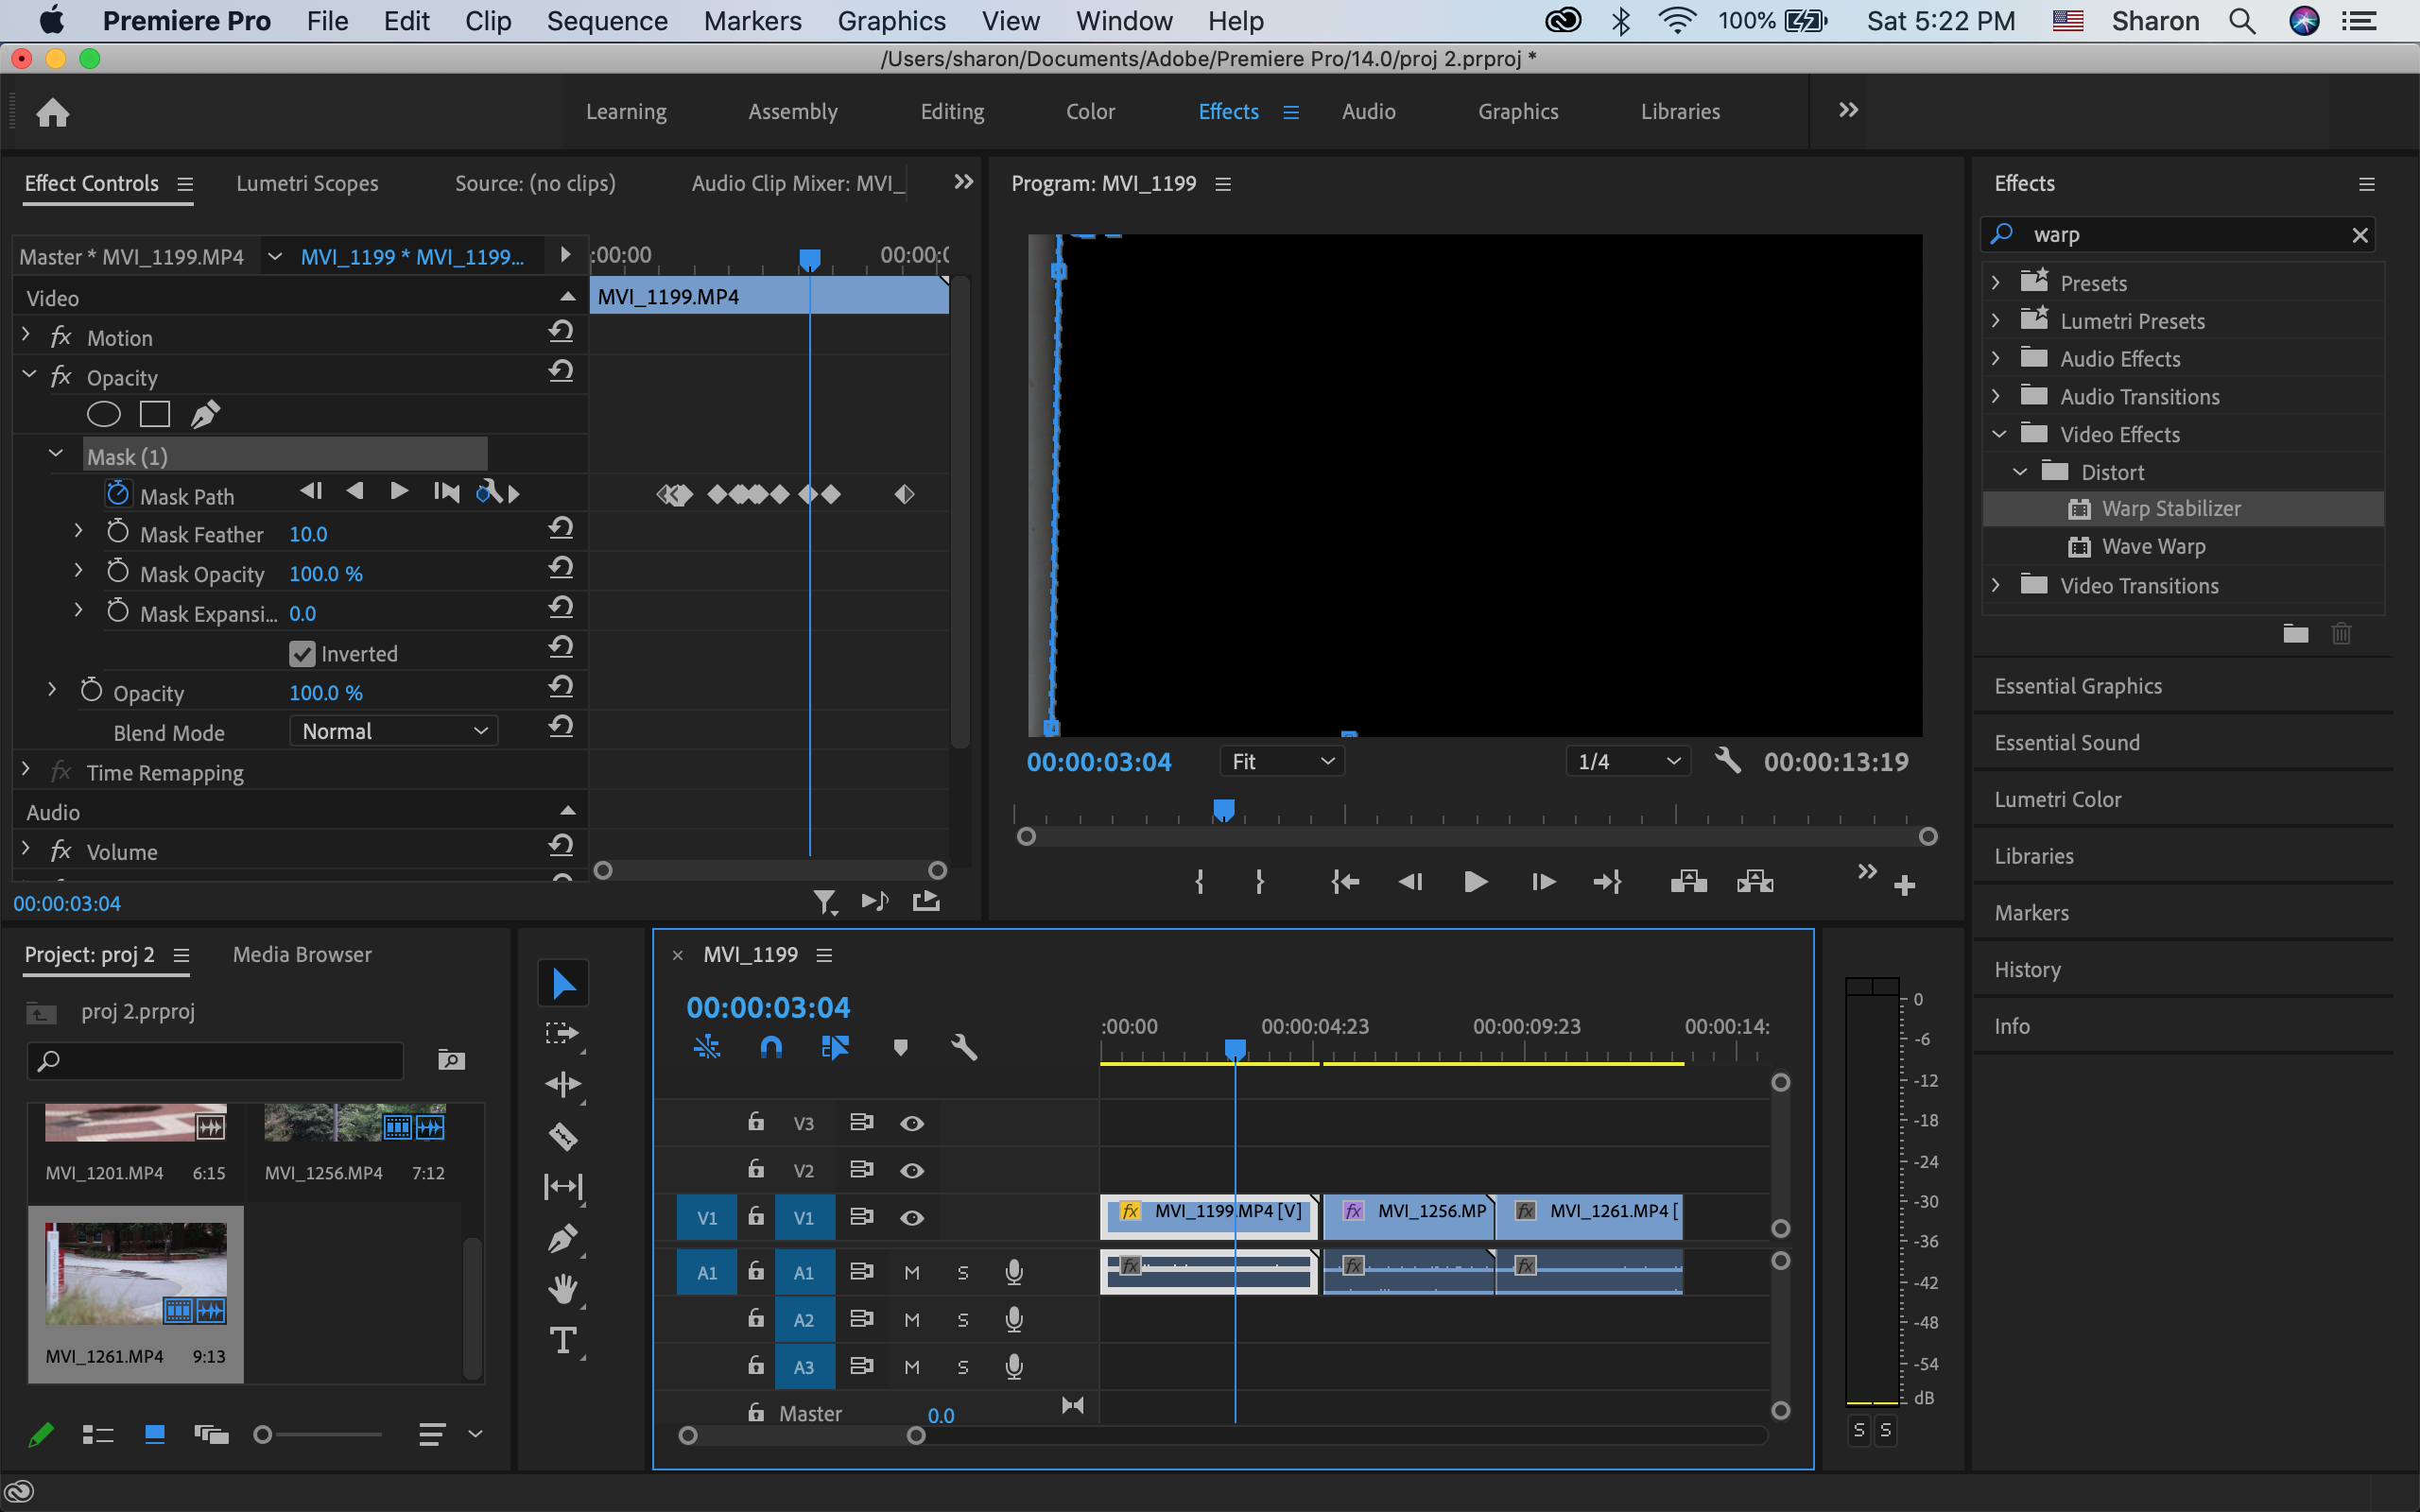Screen dimensions: 2420x1512
Task: Click Export Frame in Effect Controls
Action: click(x=926, y=902)
